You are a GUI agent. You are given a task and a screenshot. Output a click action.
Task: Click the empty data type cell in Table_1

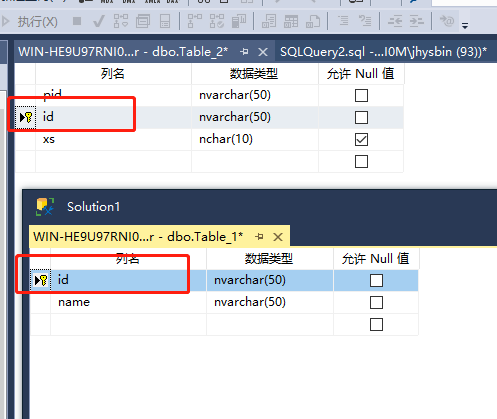(x=270, y=324)
